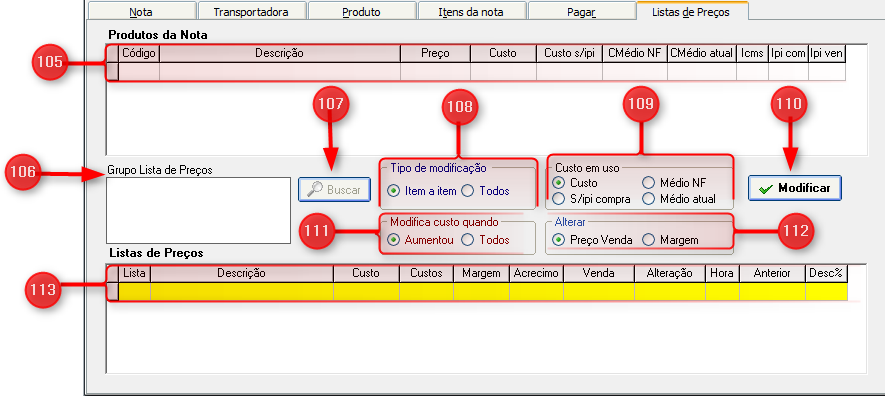Click the Buscar search button

click(x=334, y=190)
